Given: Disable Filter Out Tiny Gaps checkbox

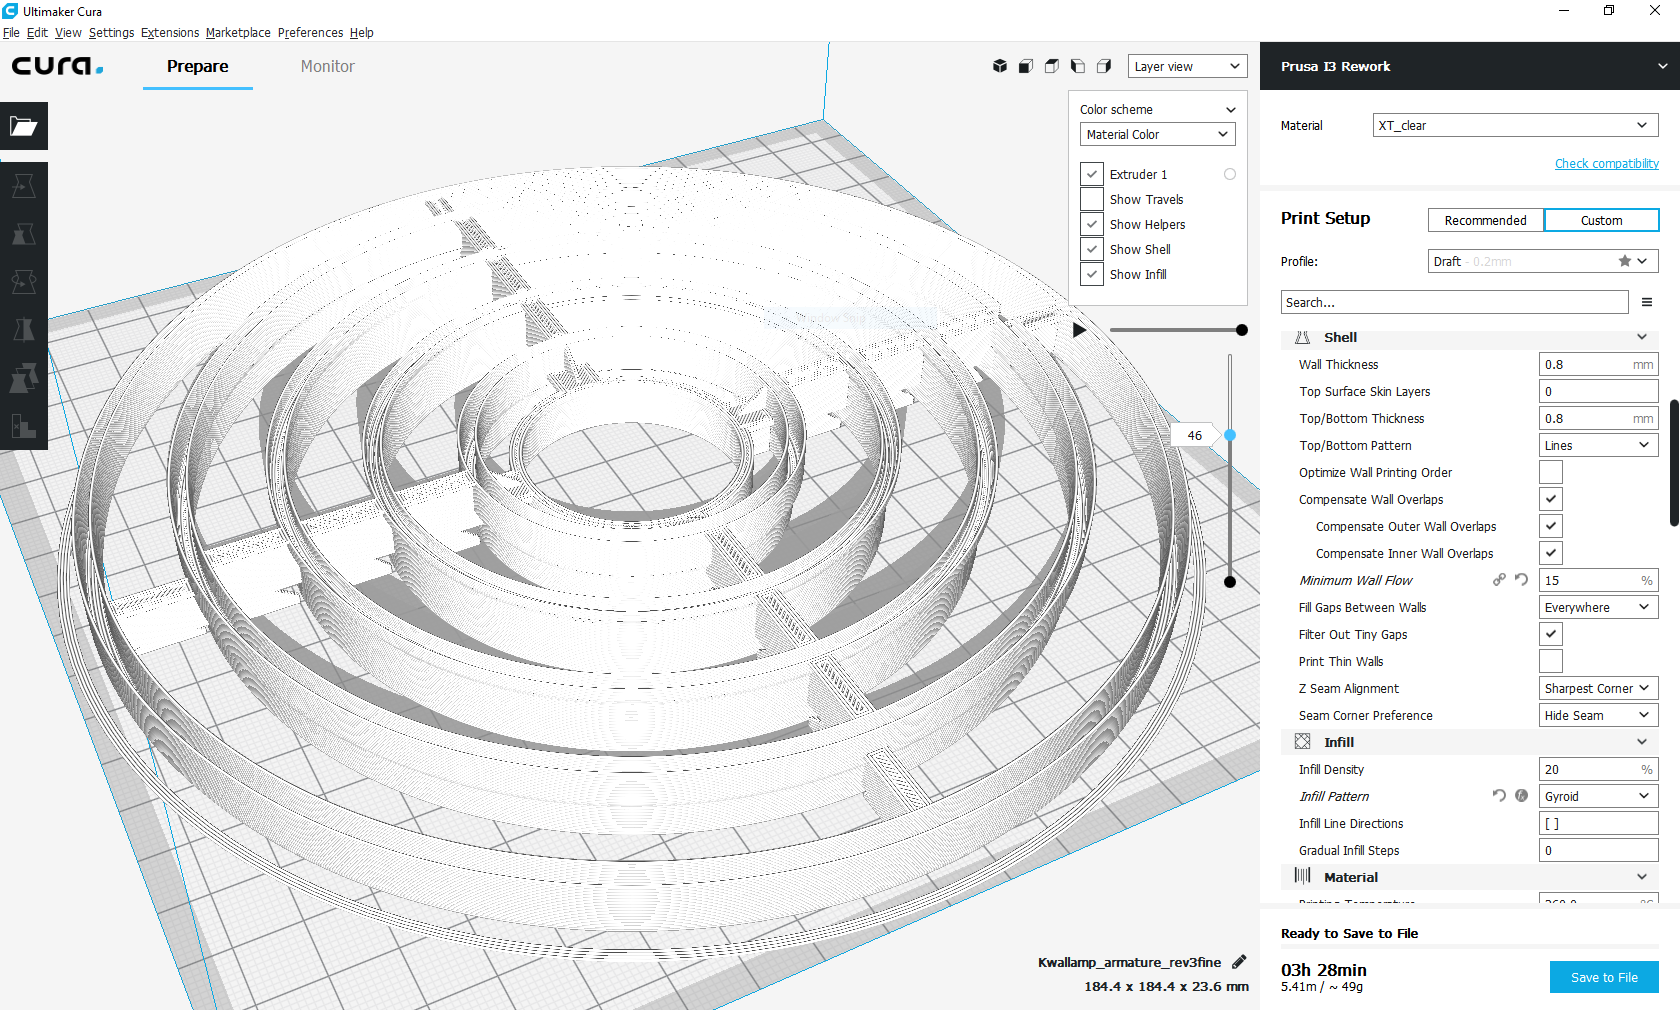Looking at the screenshot, I should pyautogui.click(x=1550, y=634).
